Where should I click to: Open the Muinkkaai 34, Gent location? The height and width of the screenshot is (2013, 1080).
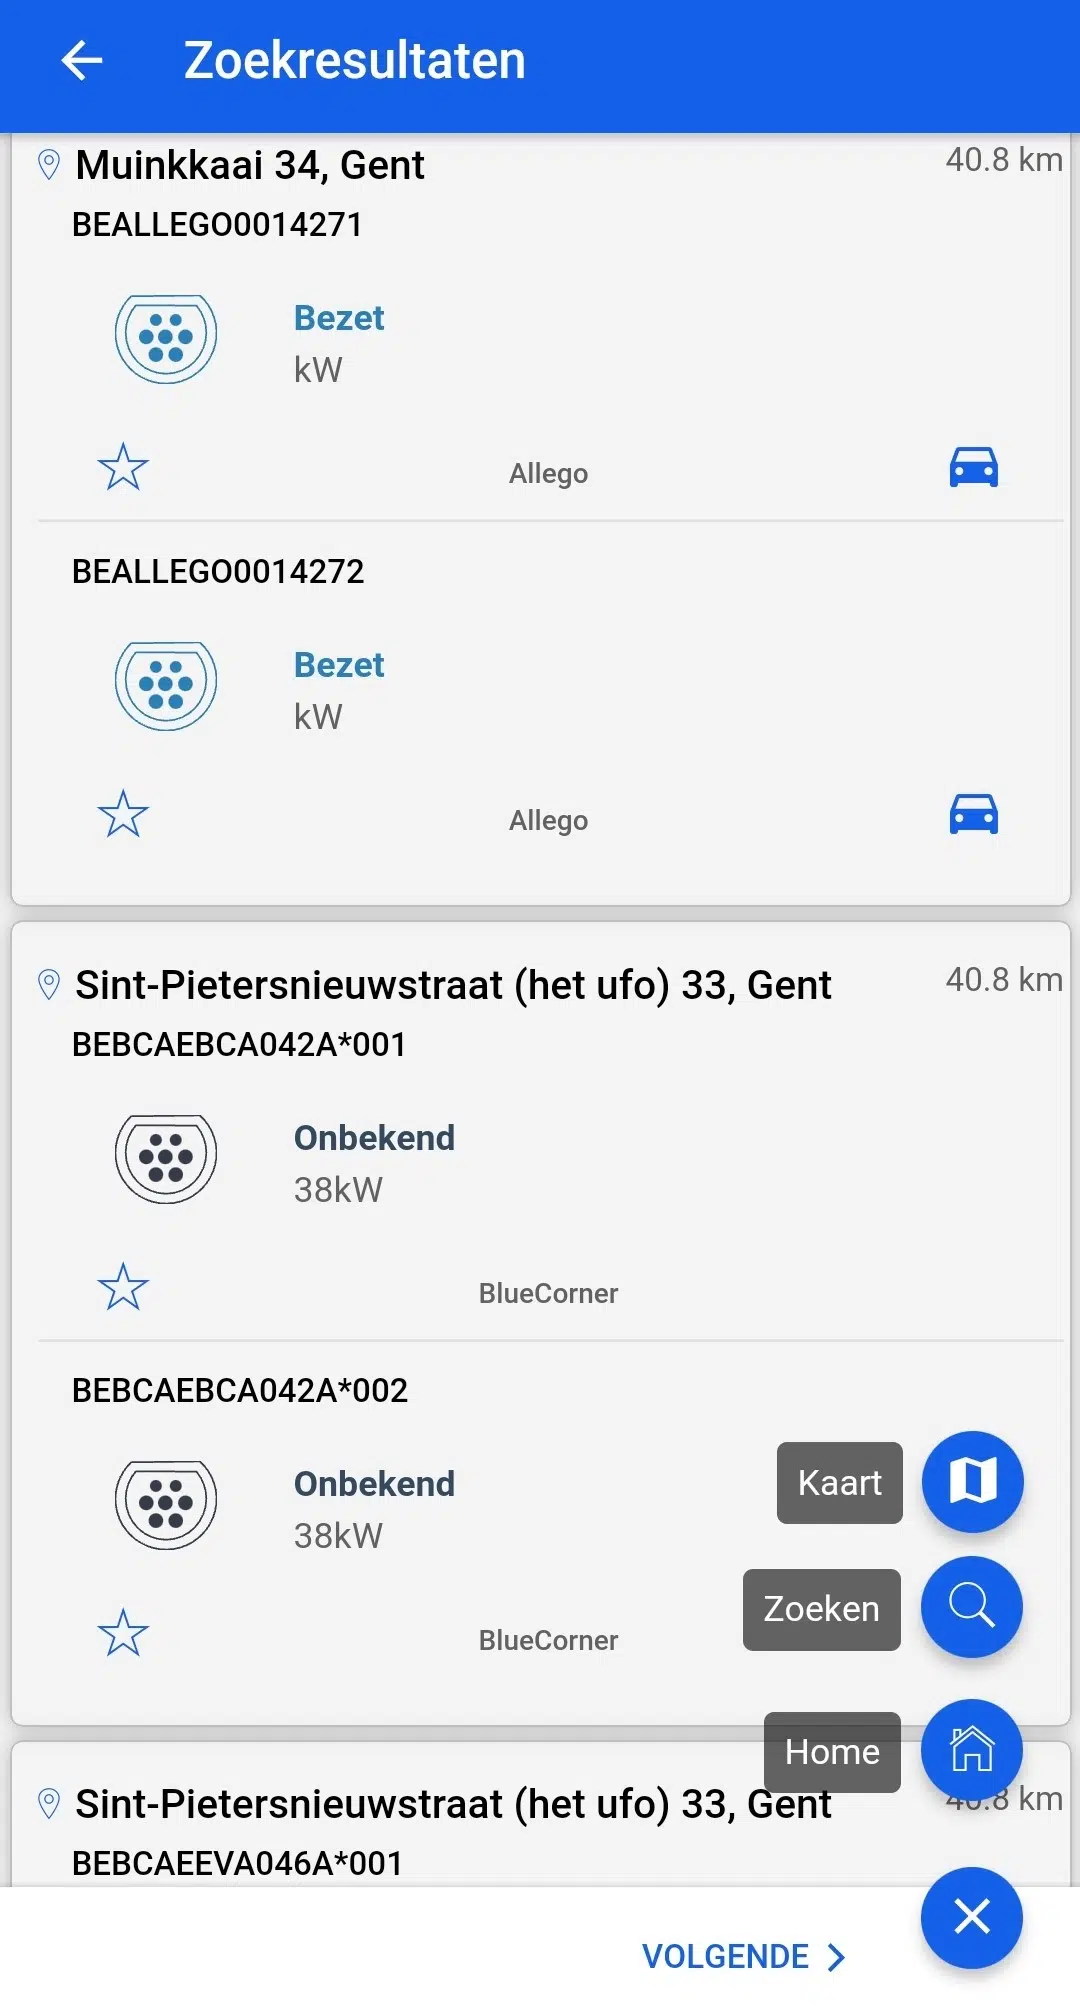coord(250,165)
